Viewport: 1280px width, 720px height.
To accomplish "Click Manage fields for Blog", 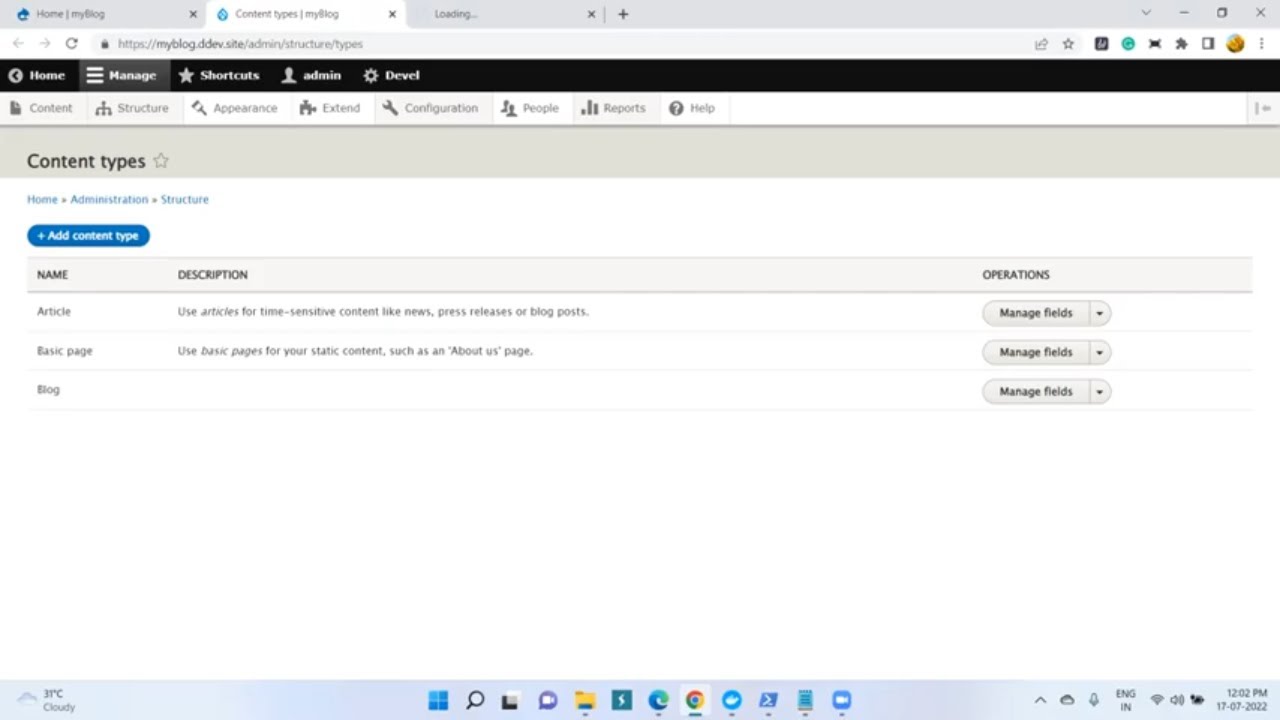I will point(1036,392).
